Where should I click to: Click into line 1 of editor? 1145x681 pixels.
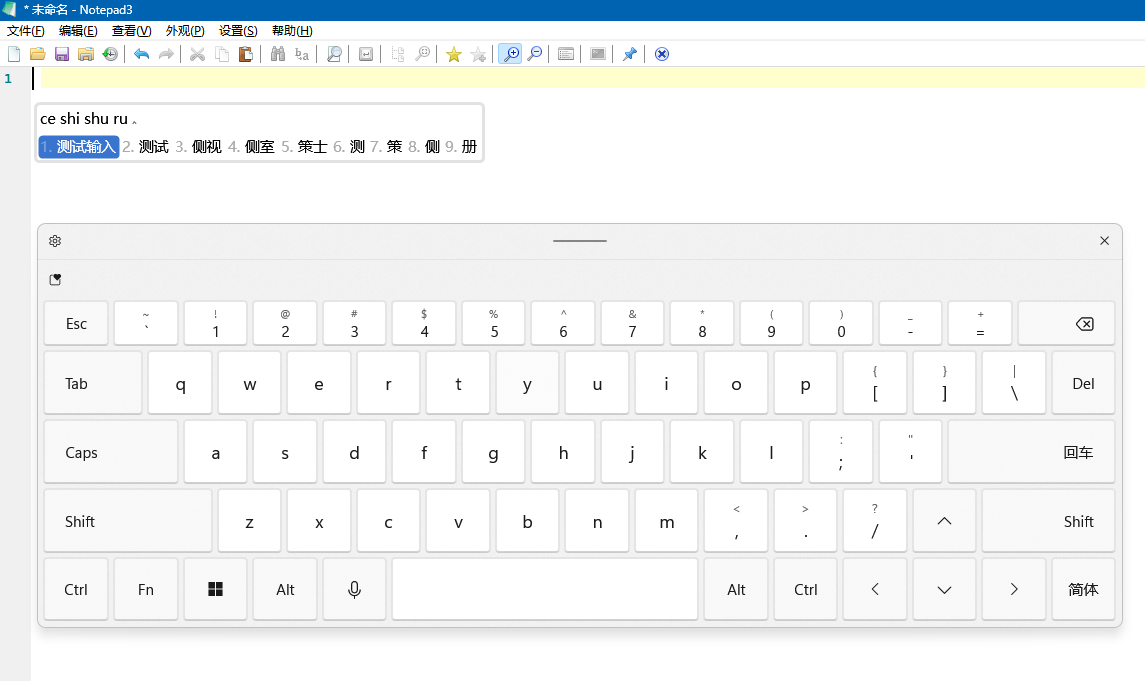point(588,78)
